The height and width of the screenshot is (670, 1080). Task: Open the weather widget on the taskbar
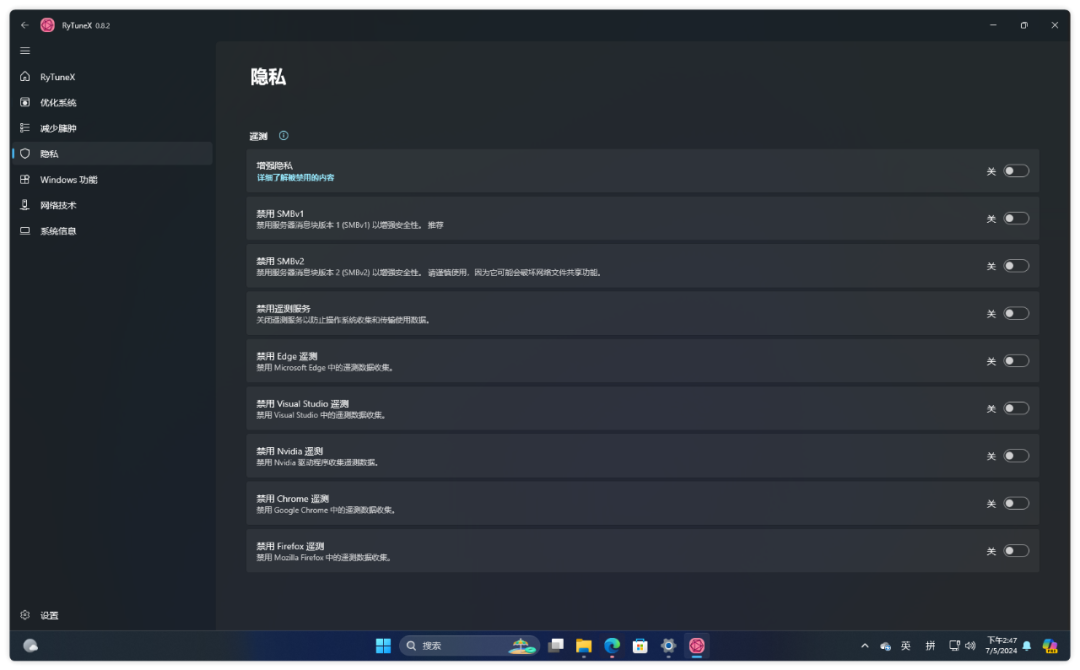point(30,645)
